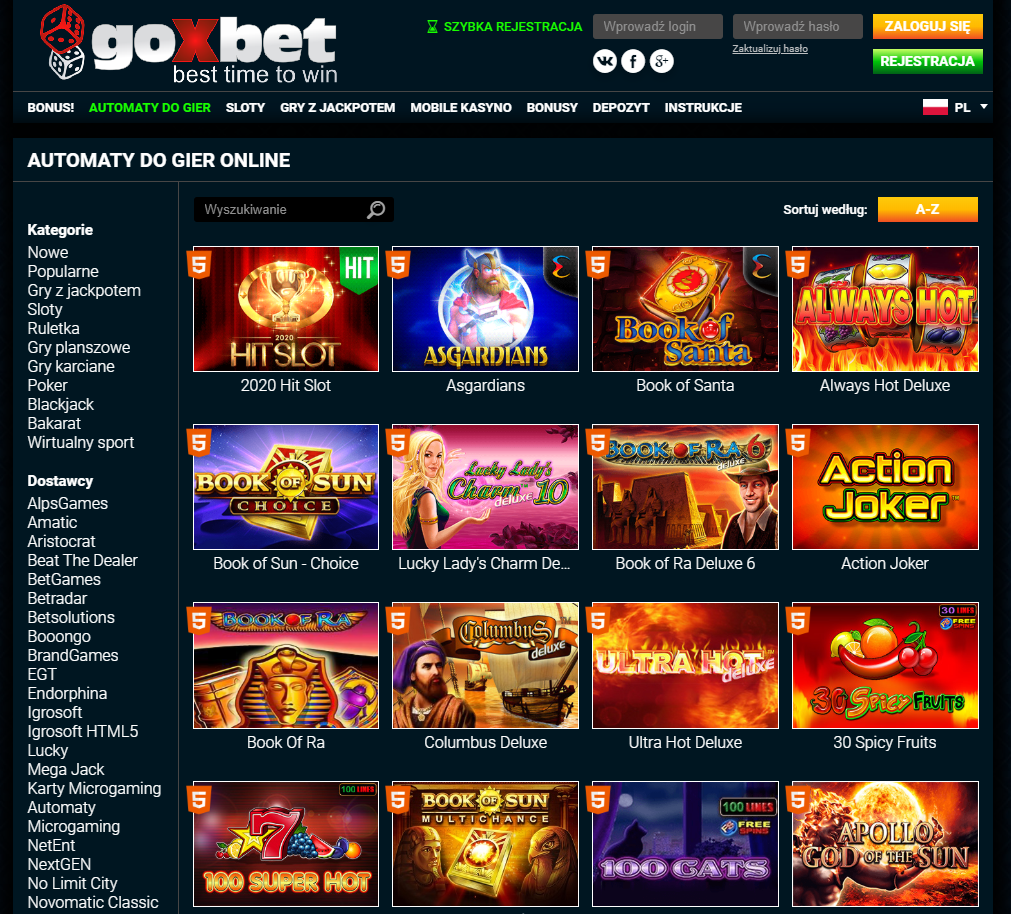Open the PL language dropdown arrow
The width and height of the screenshot is (1011, 914).
[x=984, y=106]
